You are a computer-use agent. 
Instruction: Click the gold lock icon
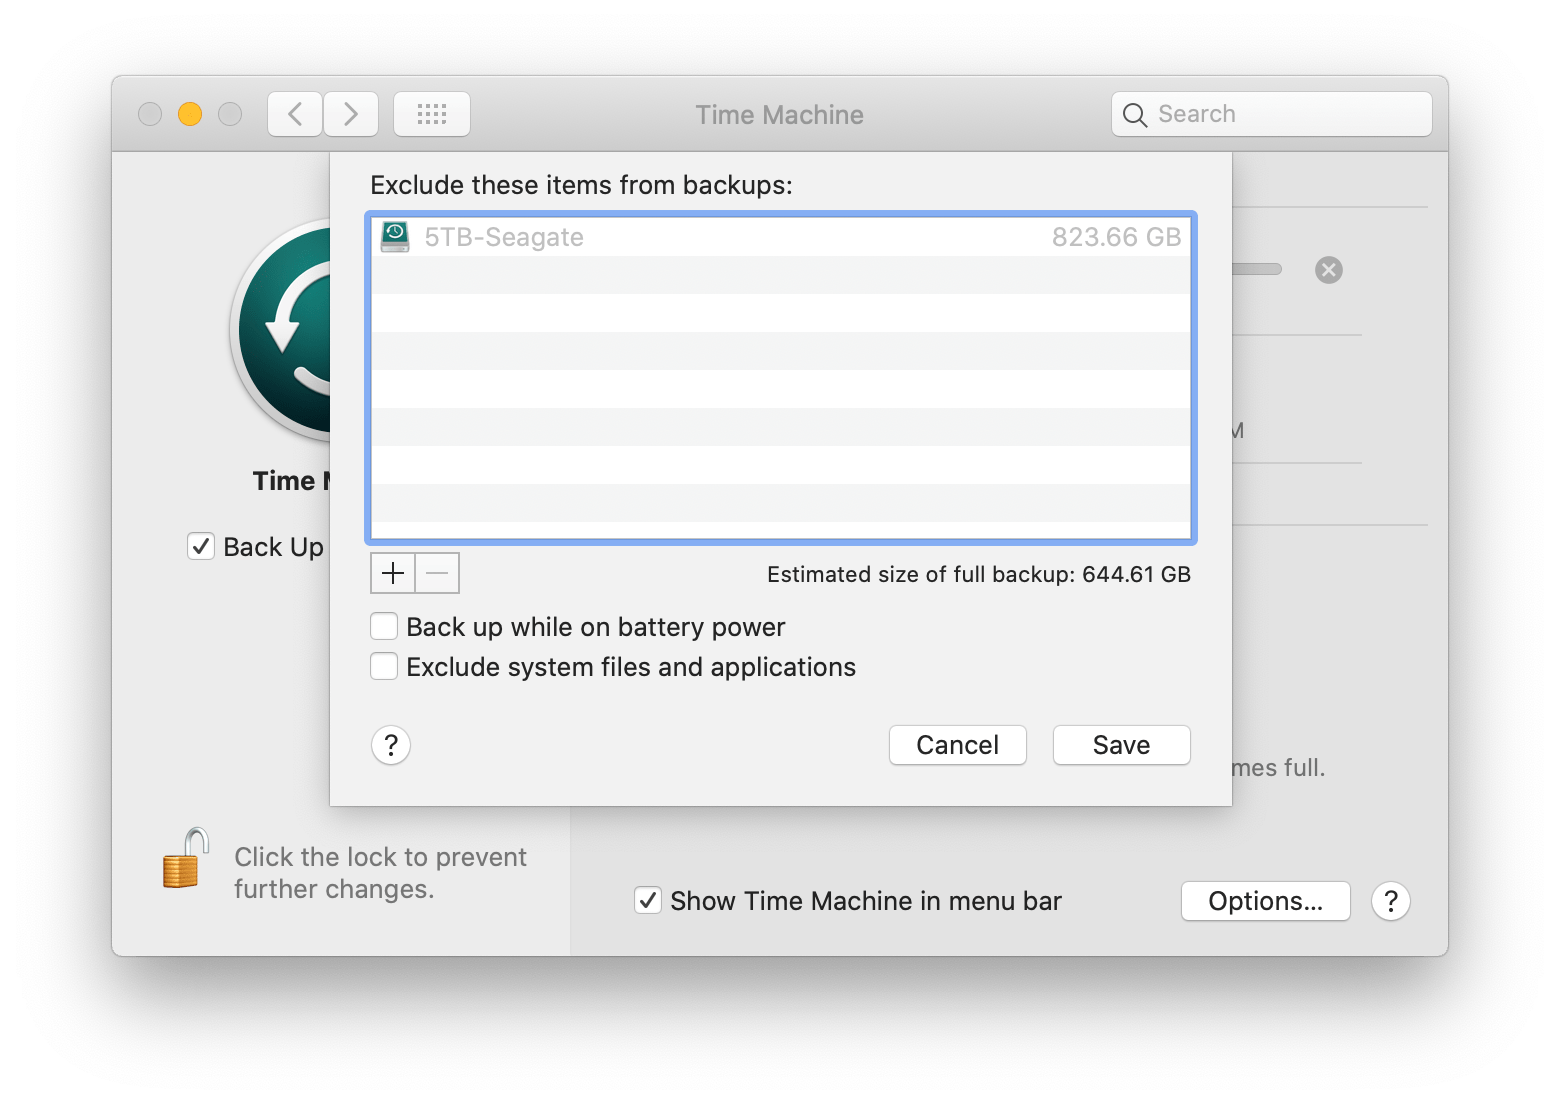[185, 858]
